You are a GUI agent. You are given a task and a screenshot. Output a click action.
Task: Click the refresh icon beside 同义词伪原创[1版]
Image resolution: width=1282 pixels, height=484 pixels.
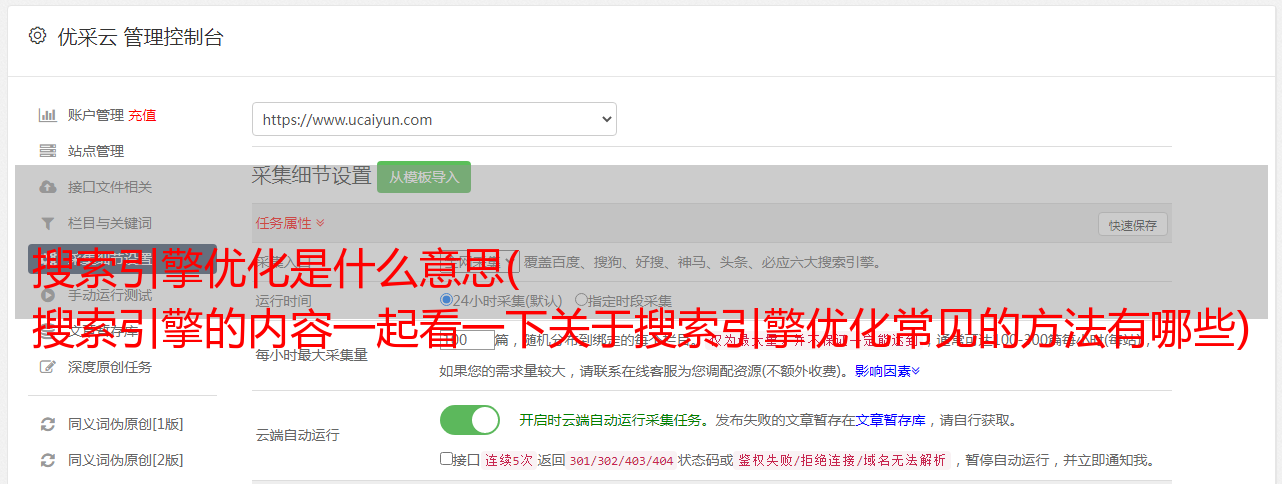(47, 424)
